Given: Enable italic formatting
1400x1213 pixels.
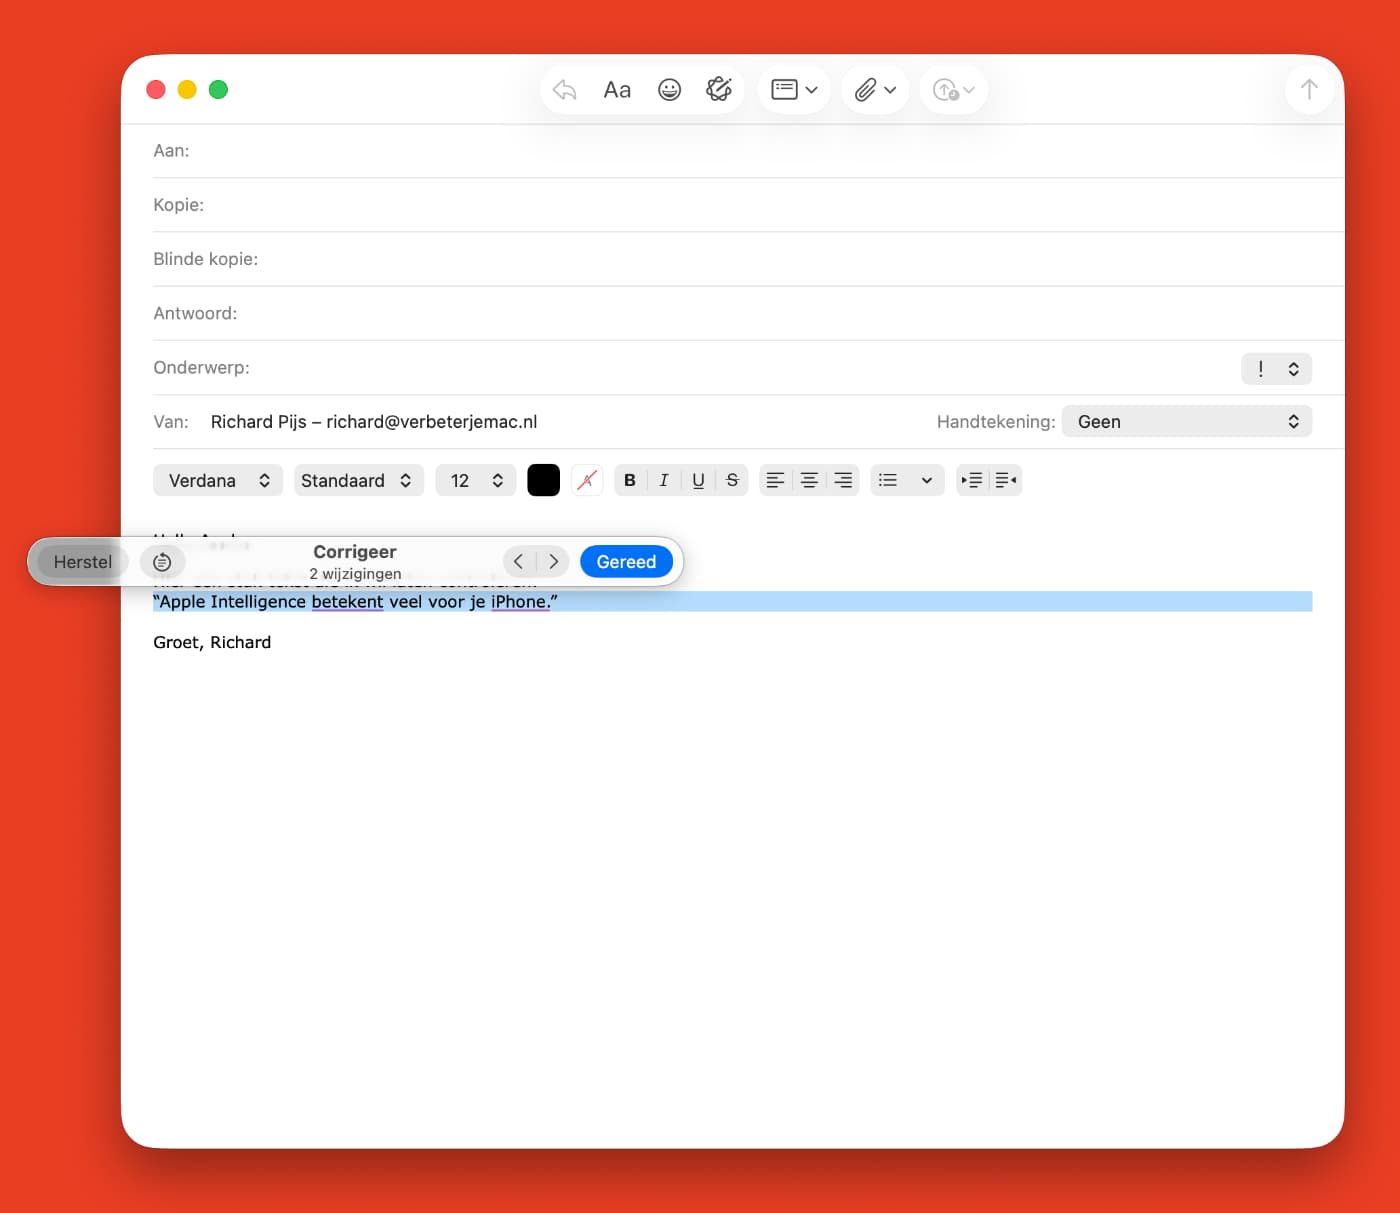Looking at the screenshot, I should click(663, 480).
